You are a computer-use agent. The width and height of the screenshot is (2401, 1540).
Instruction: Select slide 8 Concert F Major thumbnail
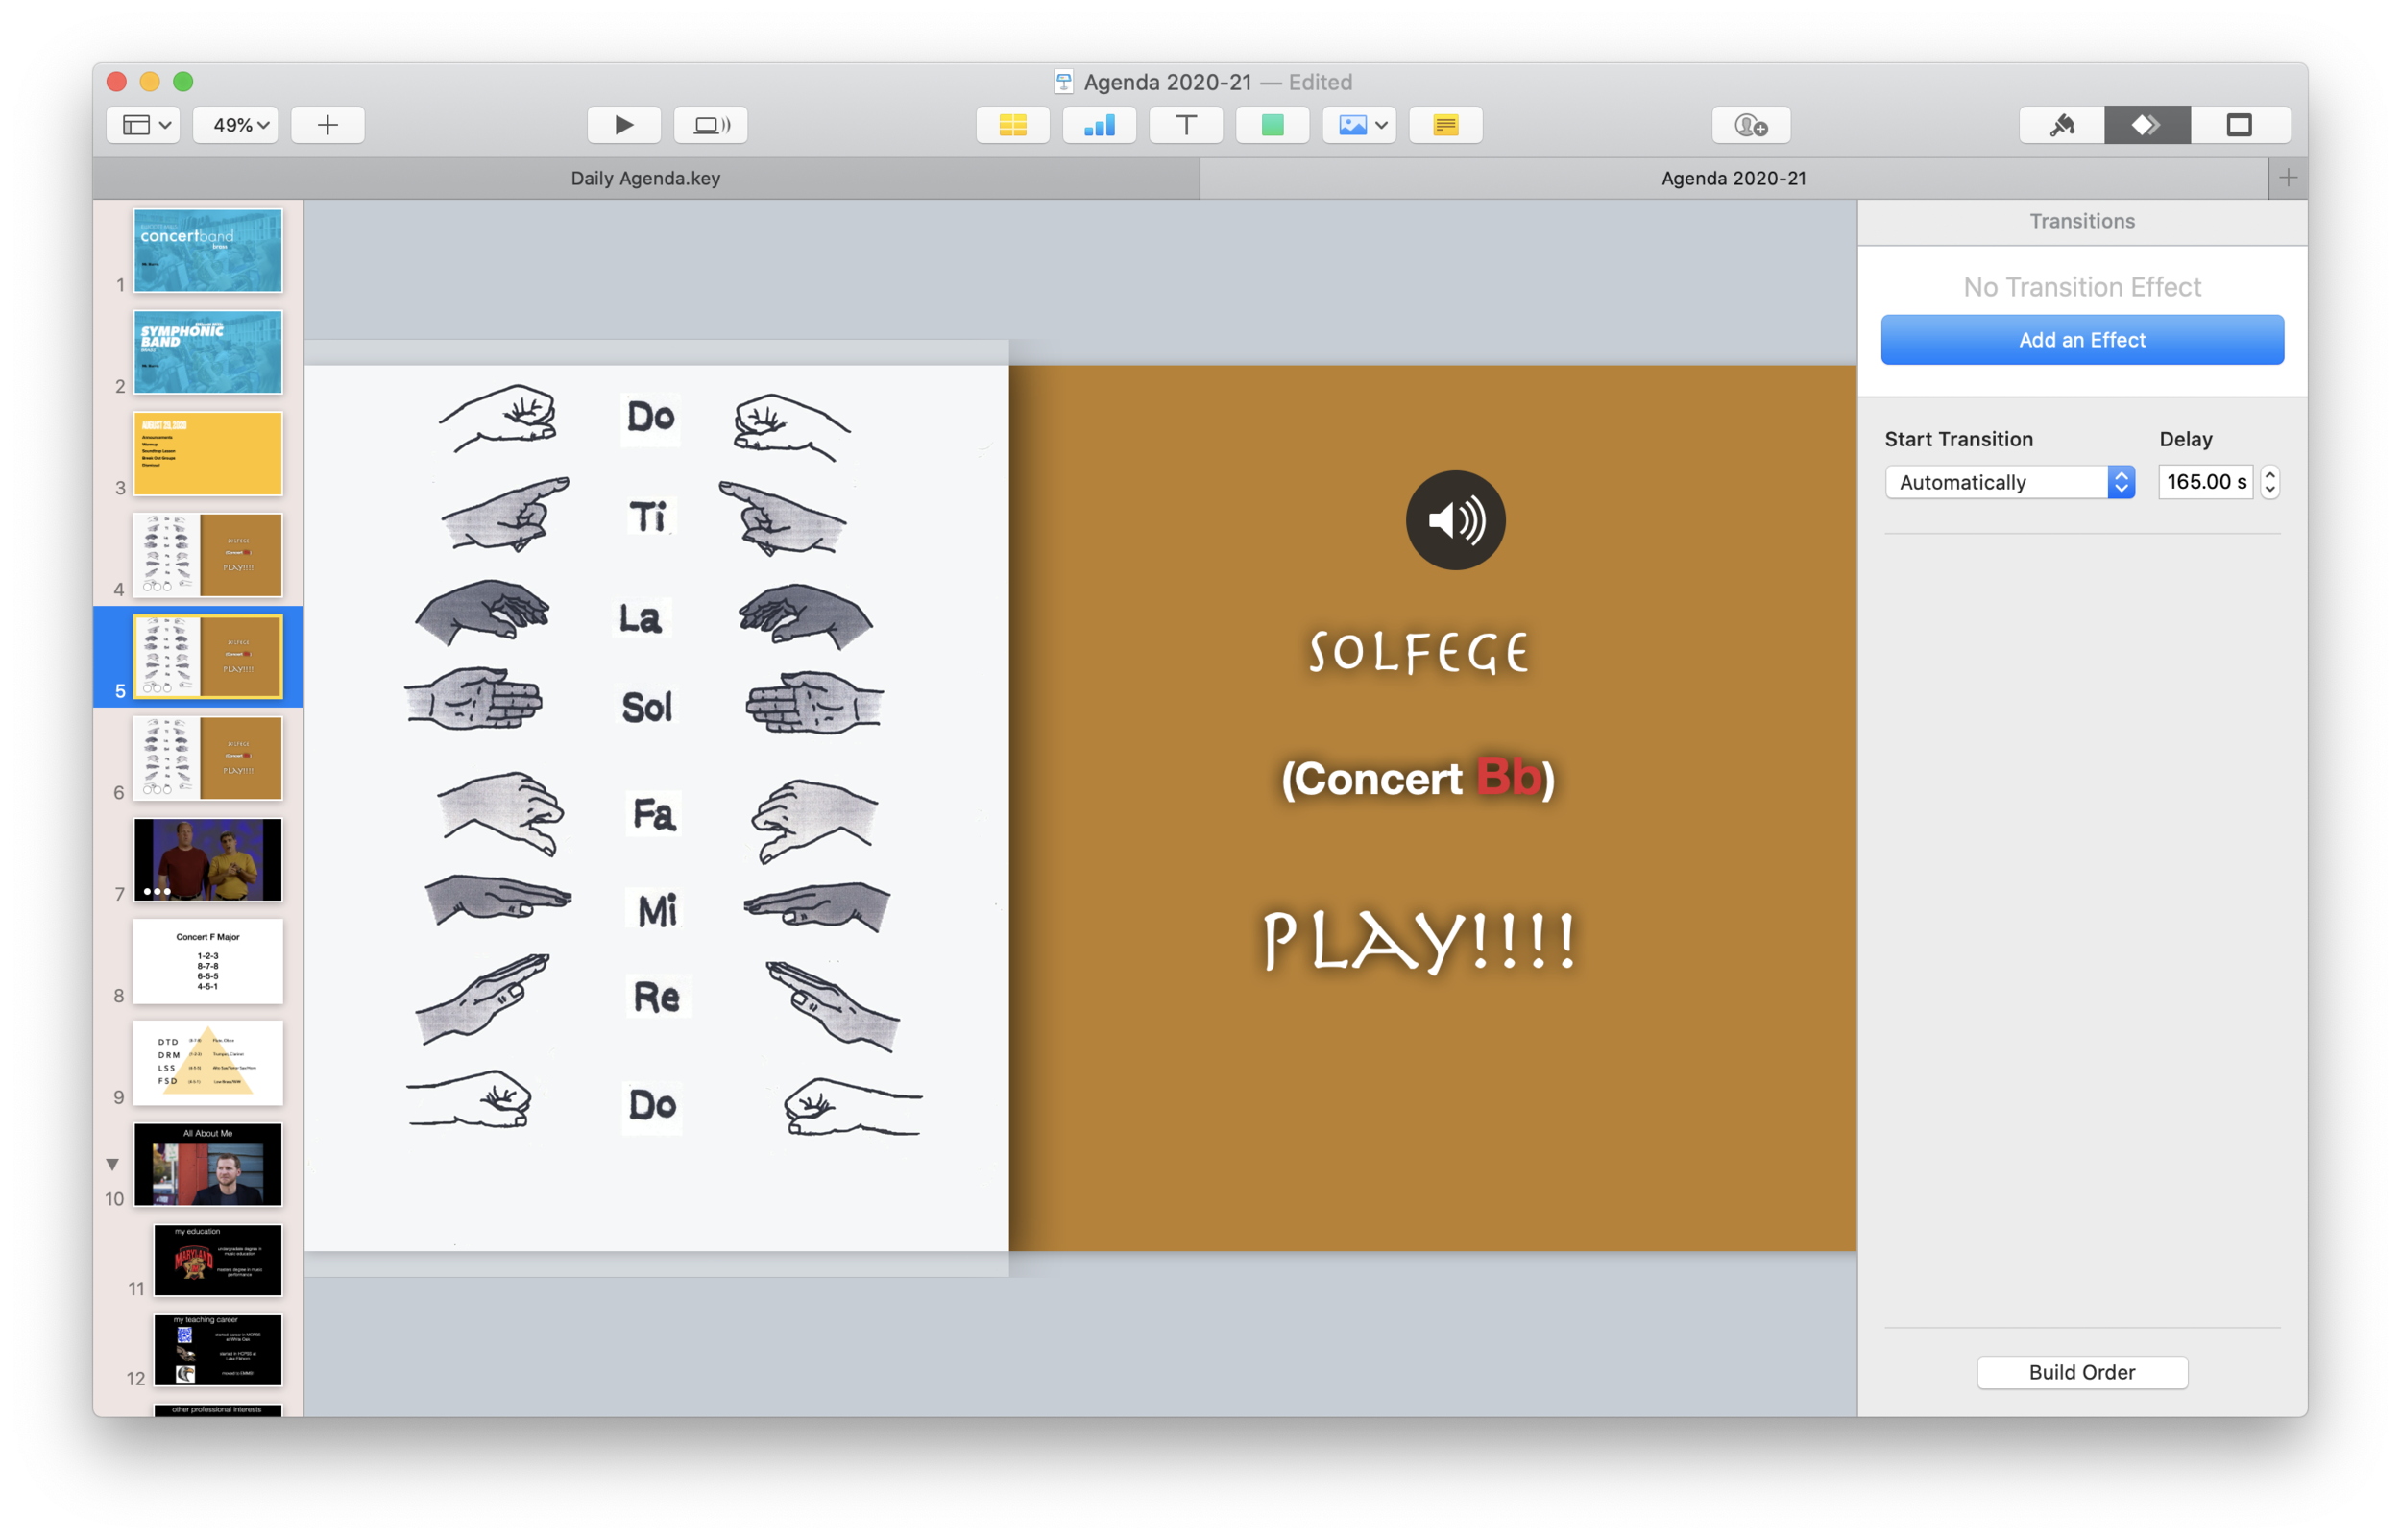[208, 961]
